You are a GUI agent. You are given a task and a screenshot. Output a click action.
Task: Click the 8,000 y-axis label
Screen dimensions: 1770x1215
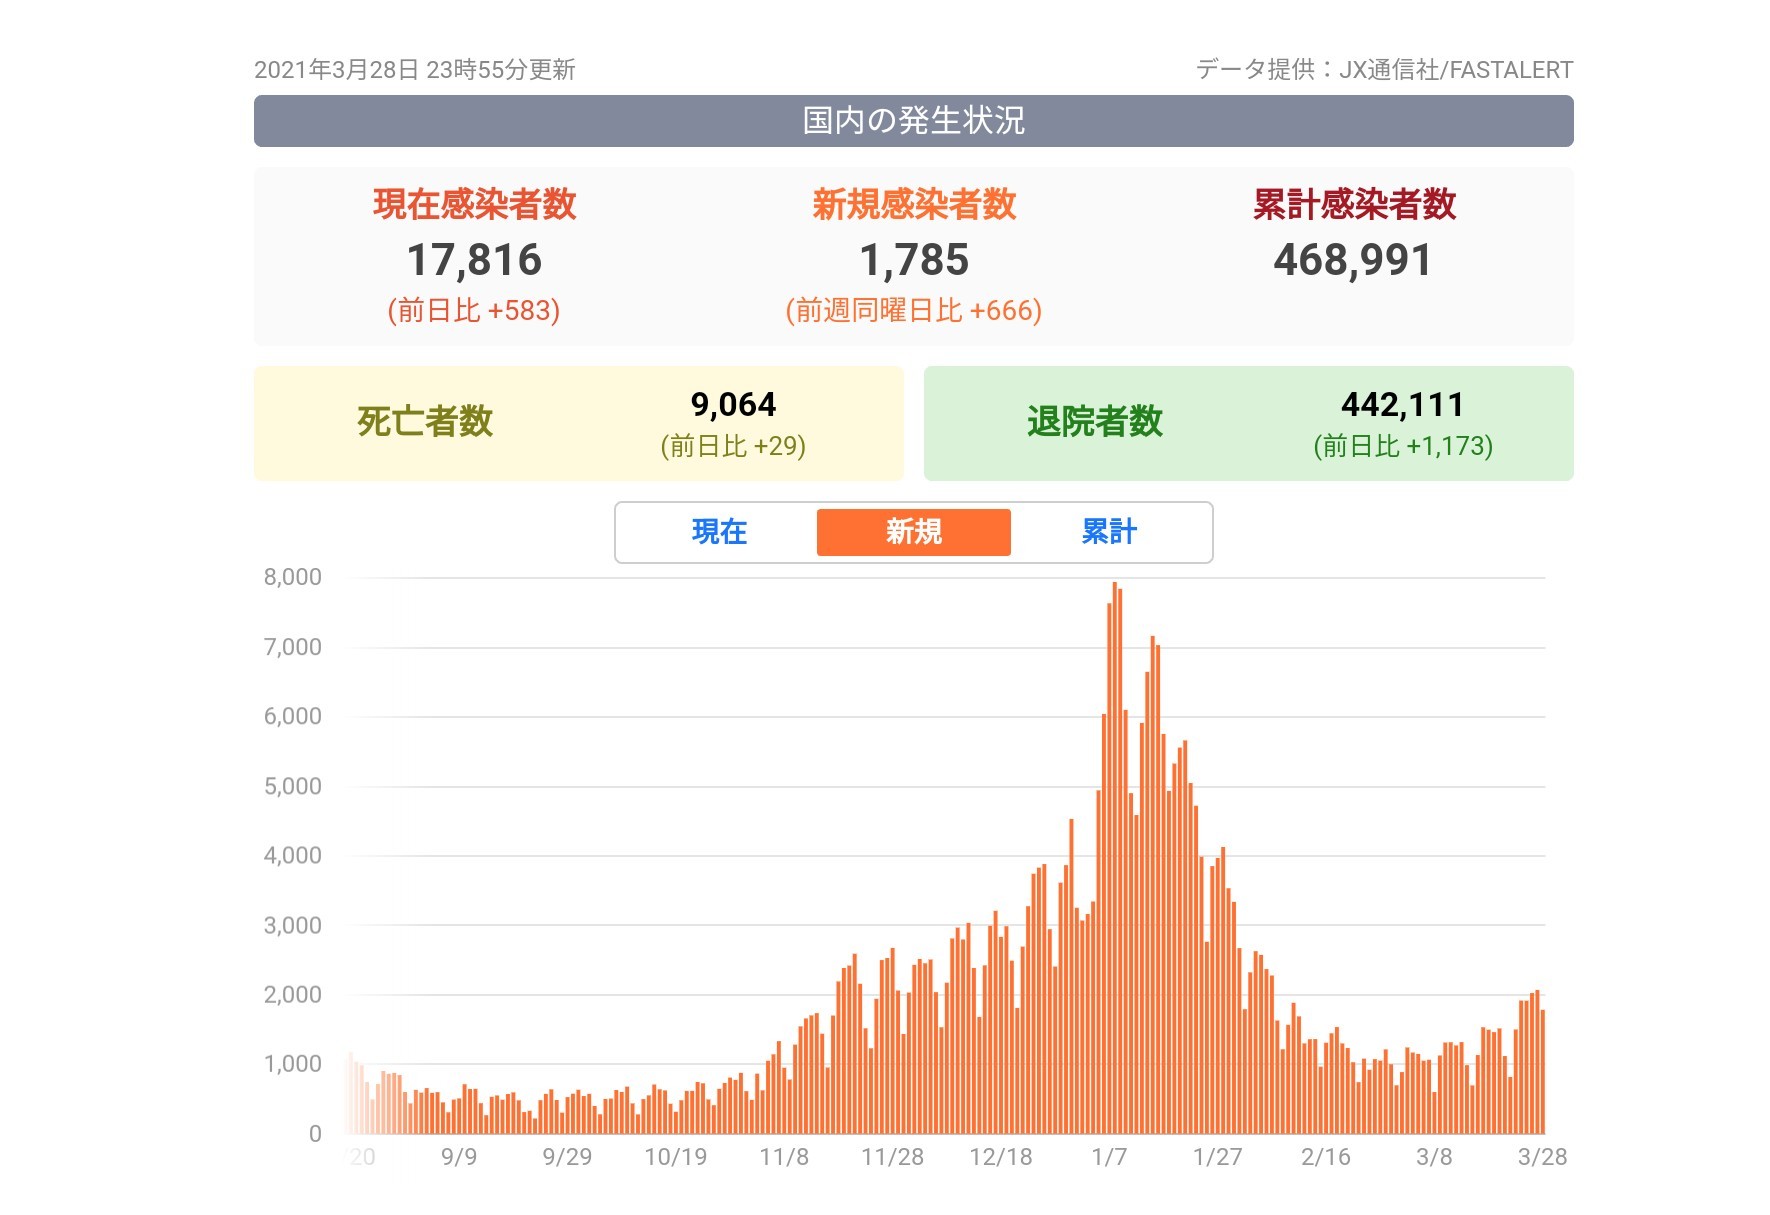point(292,577)
